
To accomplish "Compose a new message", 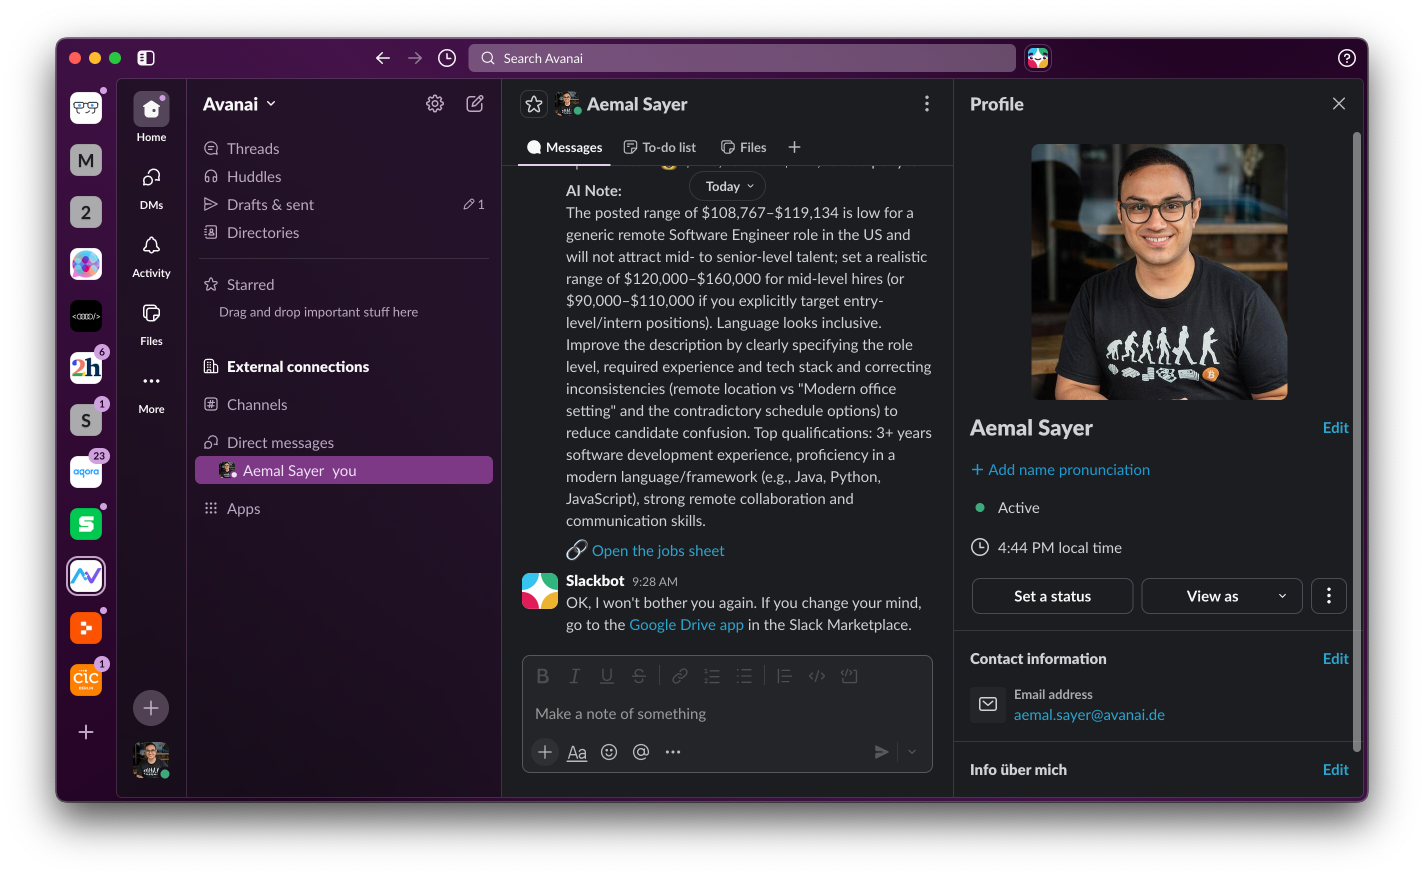I will click(475, 103).
